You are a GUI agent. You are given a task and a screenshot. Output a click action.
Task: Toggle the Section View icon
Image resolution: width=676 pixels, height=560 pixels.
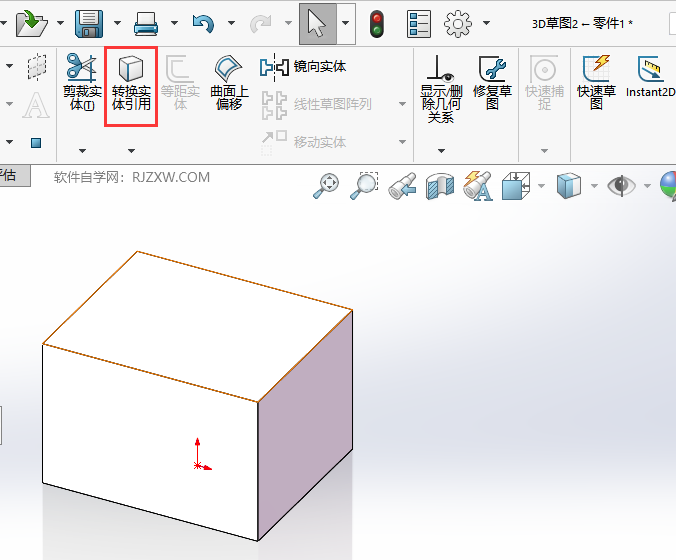click(440, 186)
